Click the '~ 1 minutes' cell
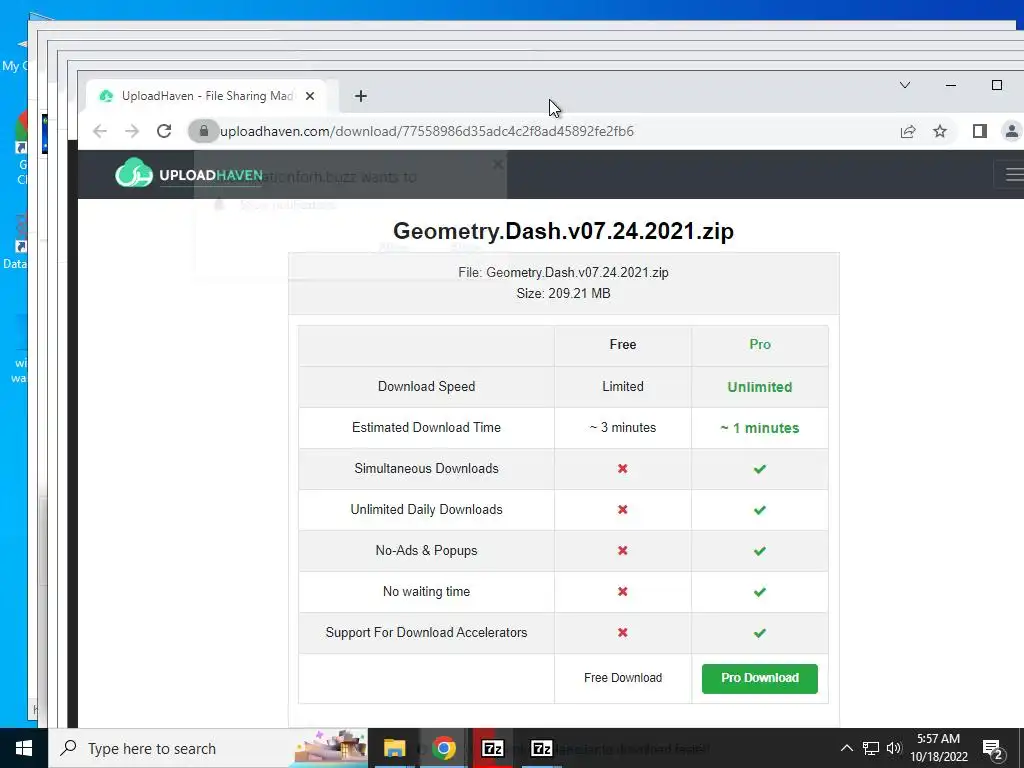This screenshot has height=768, width=1024. 760,428
